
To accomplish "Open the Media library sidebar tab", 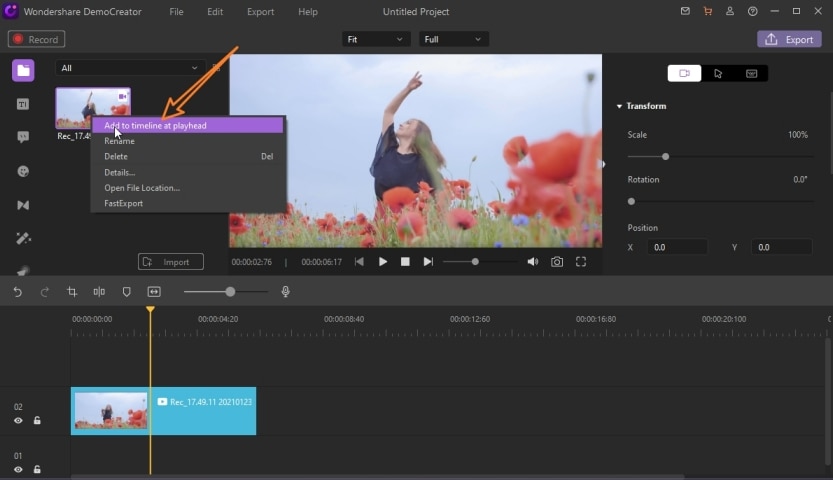I will (x=23, y=71).
